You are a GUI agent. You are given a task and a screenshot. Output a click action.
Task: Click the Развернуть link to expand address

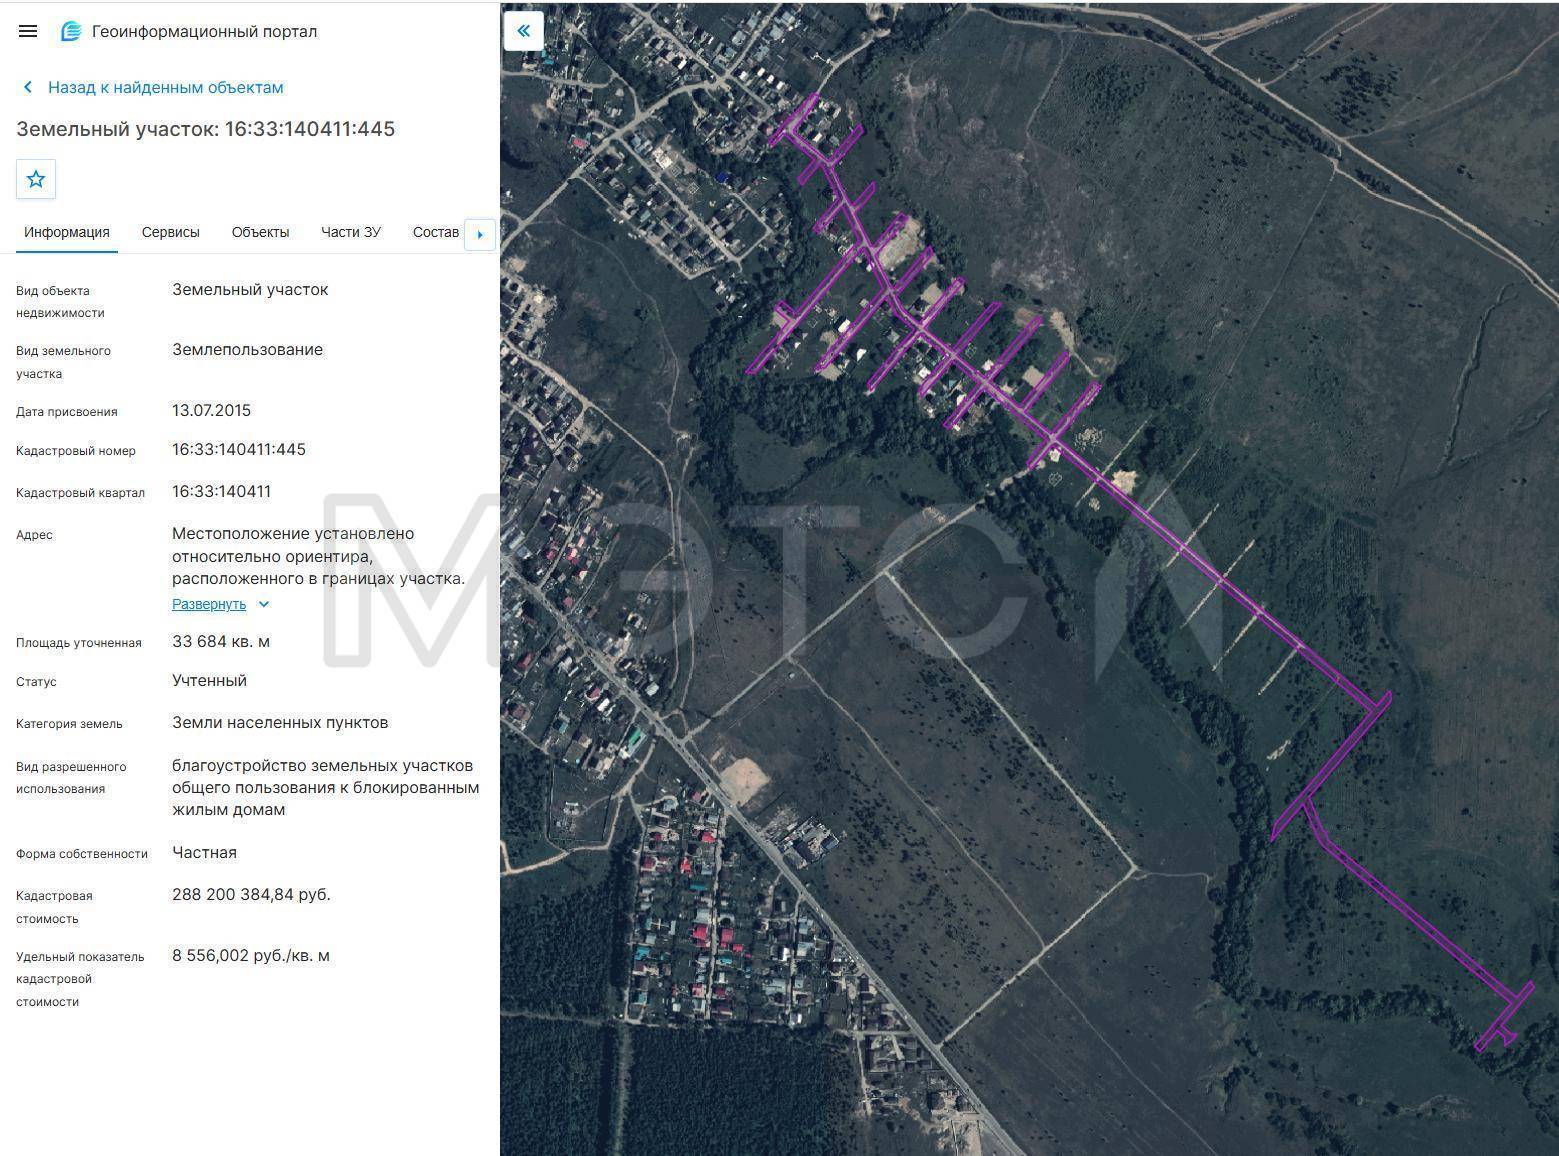click(x=209, y=604)
